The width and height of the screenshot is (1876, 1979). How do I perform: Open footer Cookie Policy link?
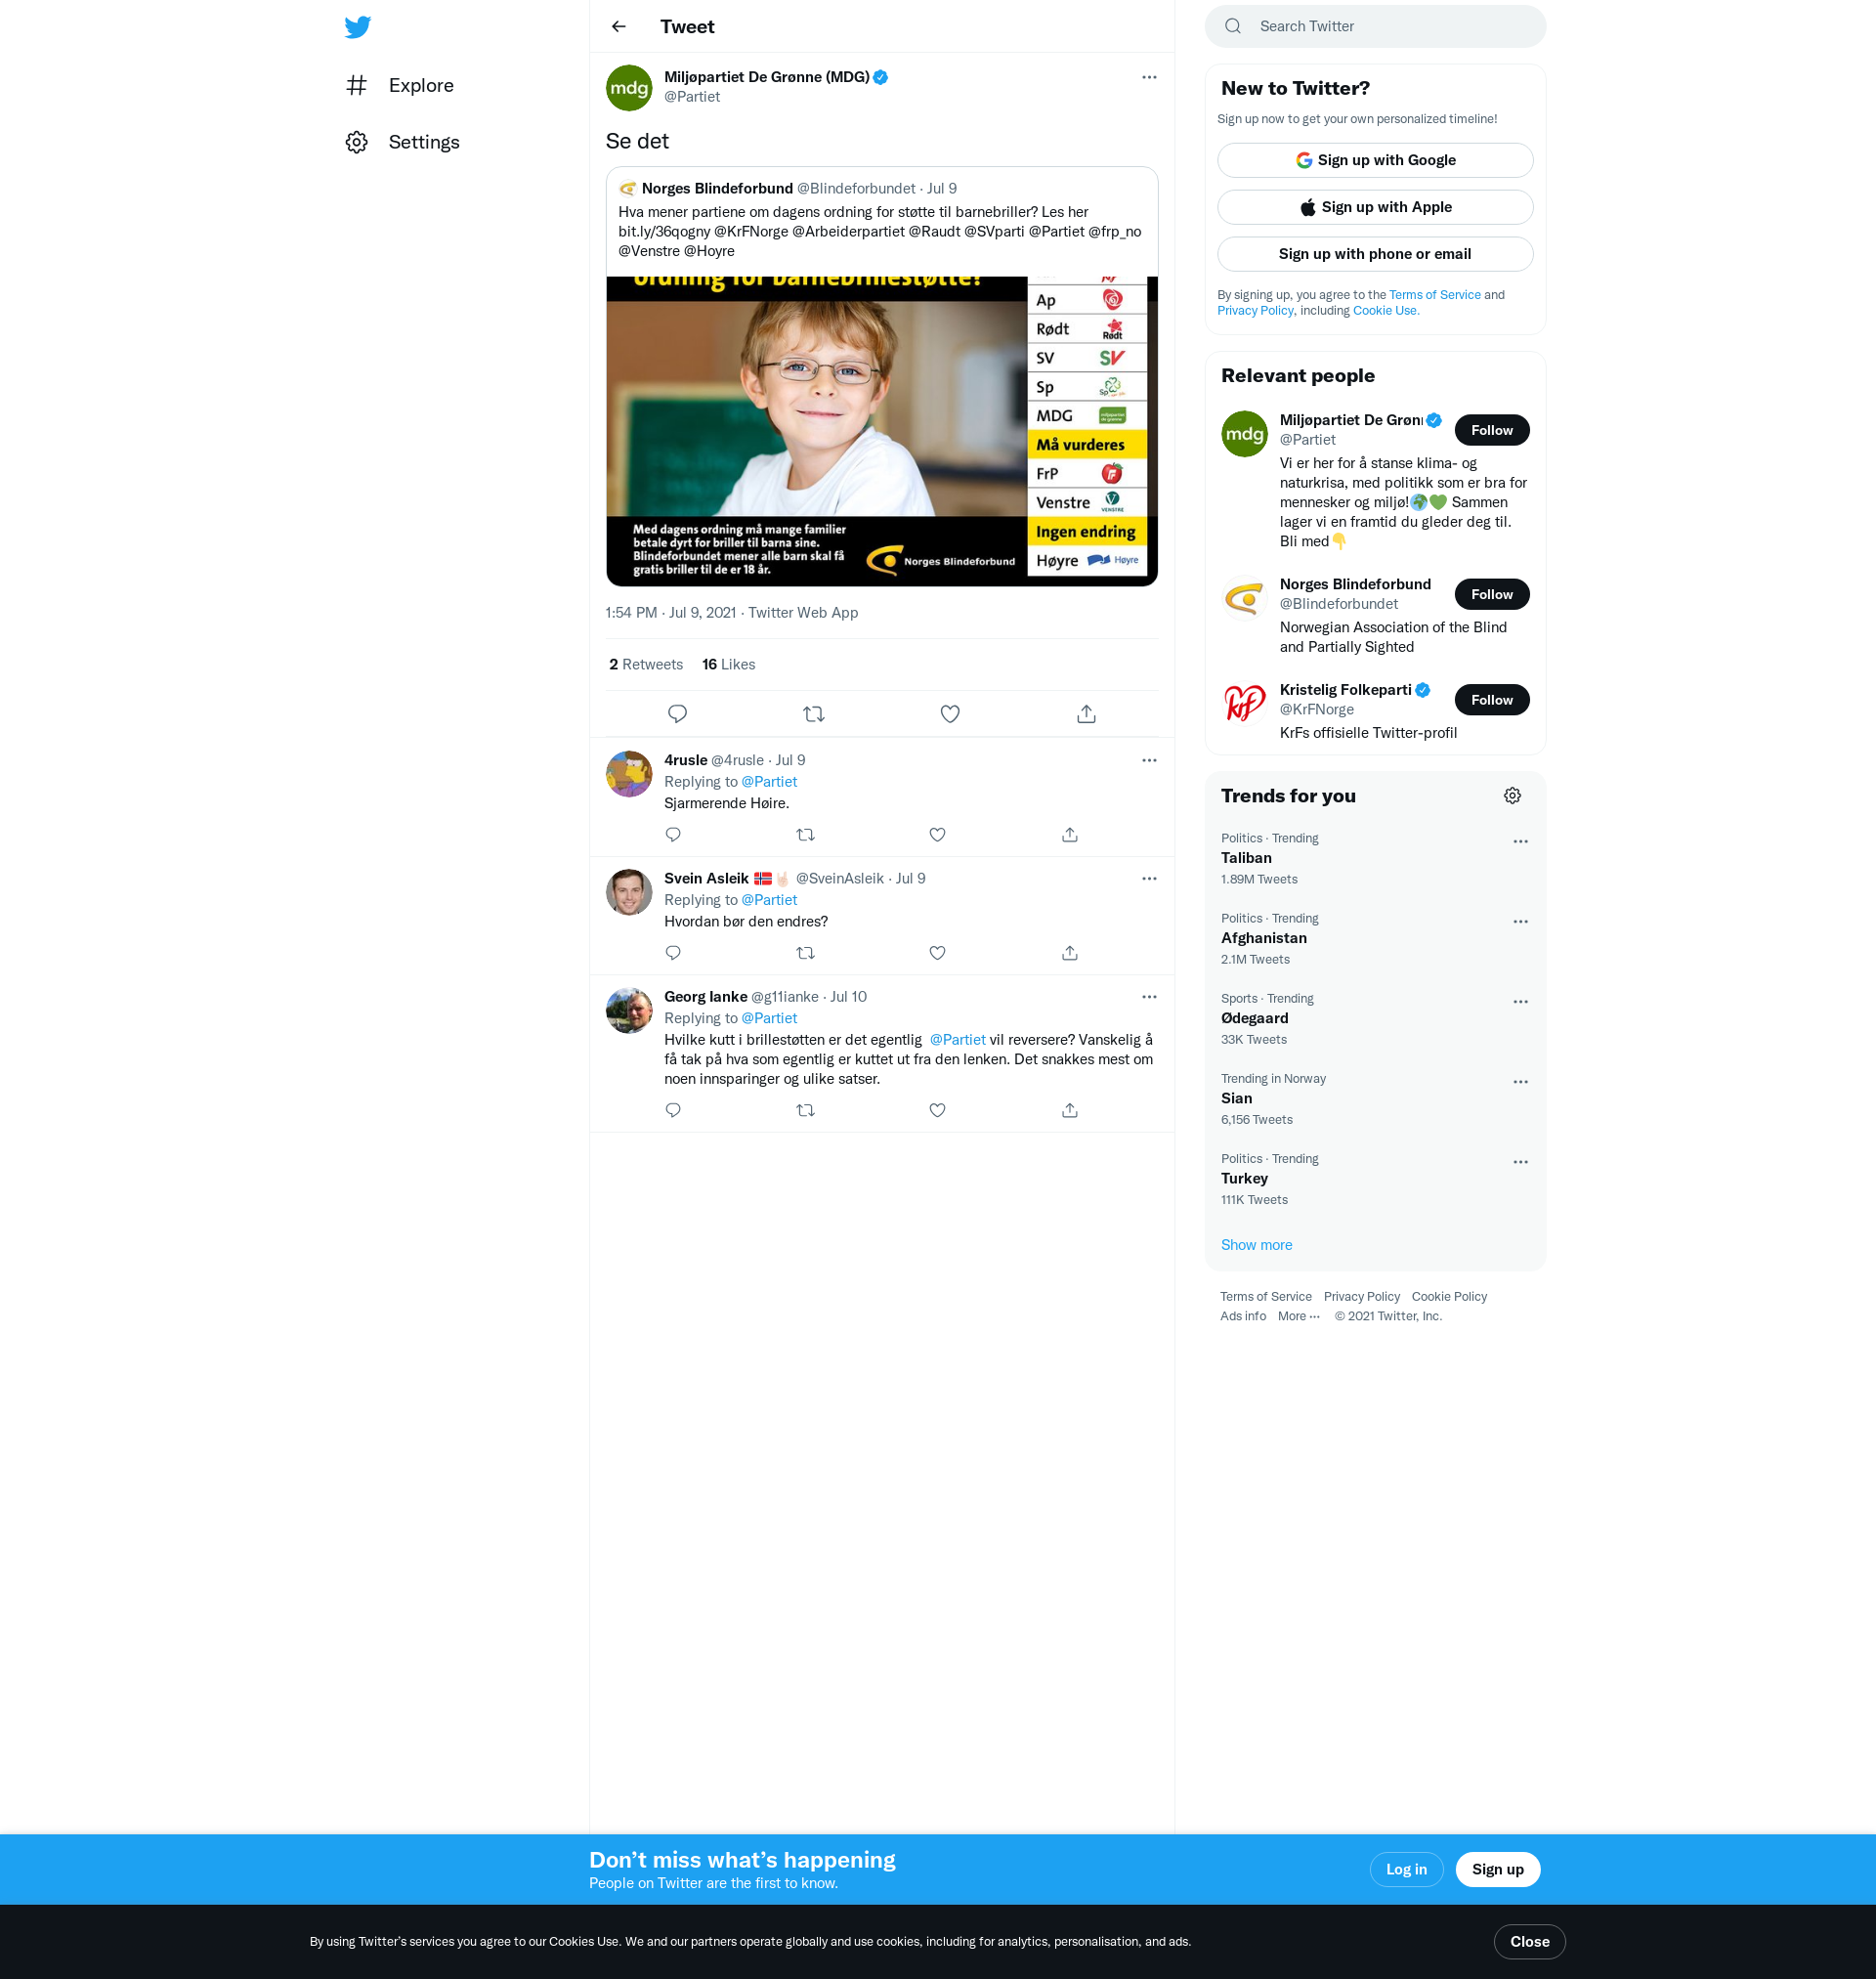coord(1449,1297)
